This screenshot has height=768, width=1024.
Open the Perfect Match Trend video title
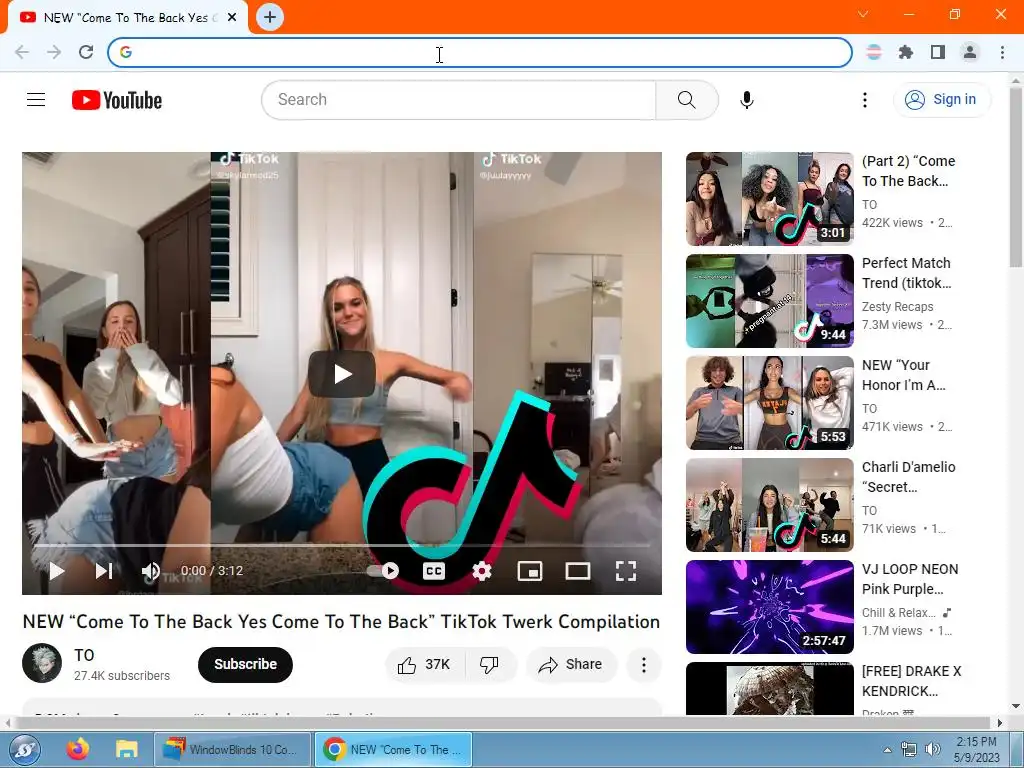[906, 273]
